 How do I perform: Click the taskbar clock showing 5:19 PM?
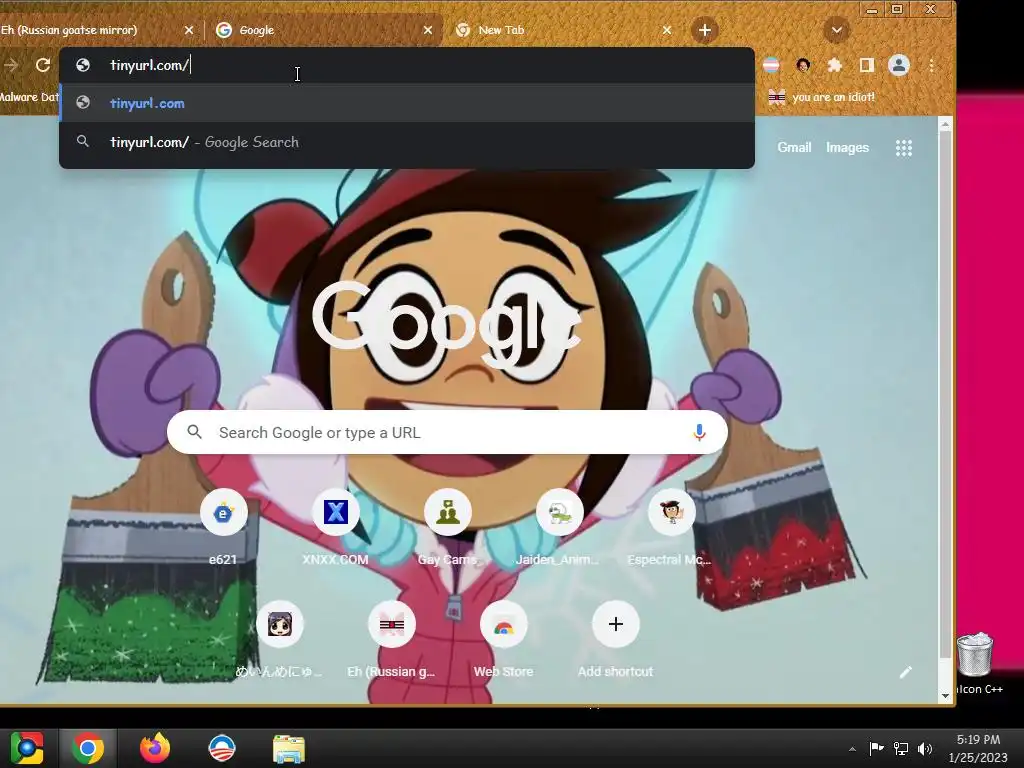tap(978, 748)
